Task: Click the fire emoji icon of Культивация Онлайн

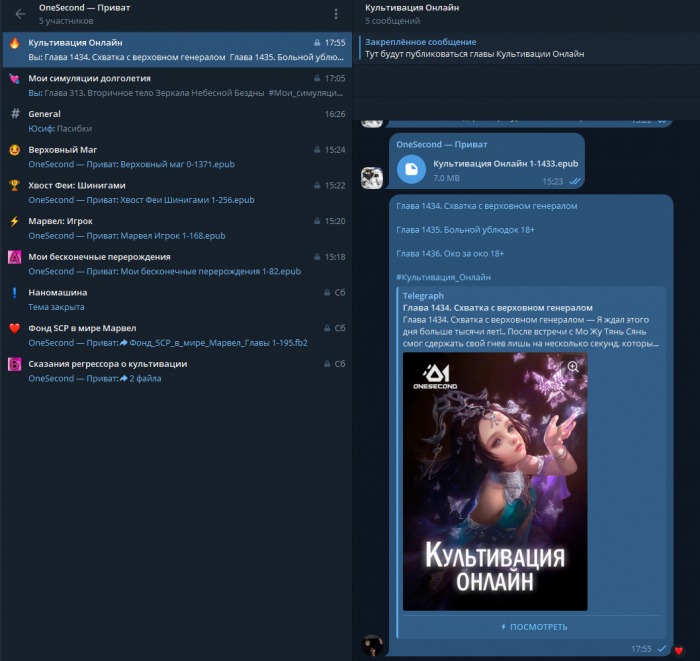Action: [15, 43]
